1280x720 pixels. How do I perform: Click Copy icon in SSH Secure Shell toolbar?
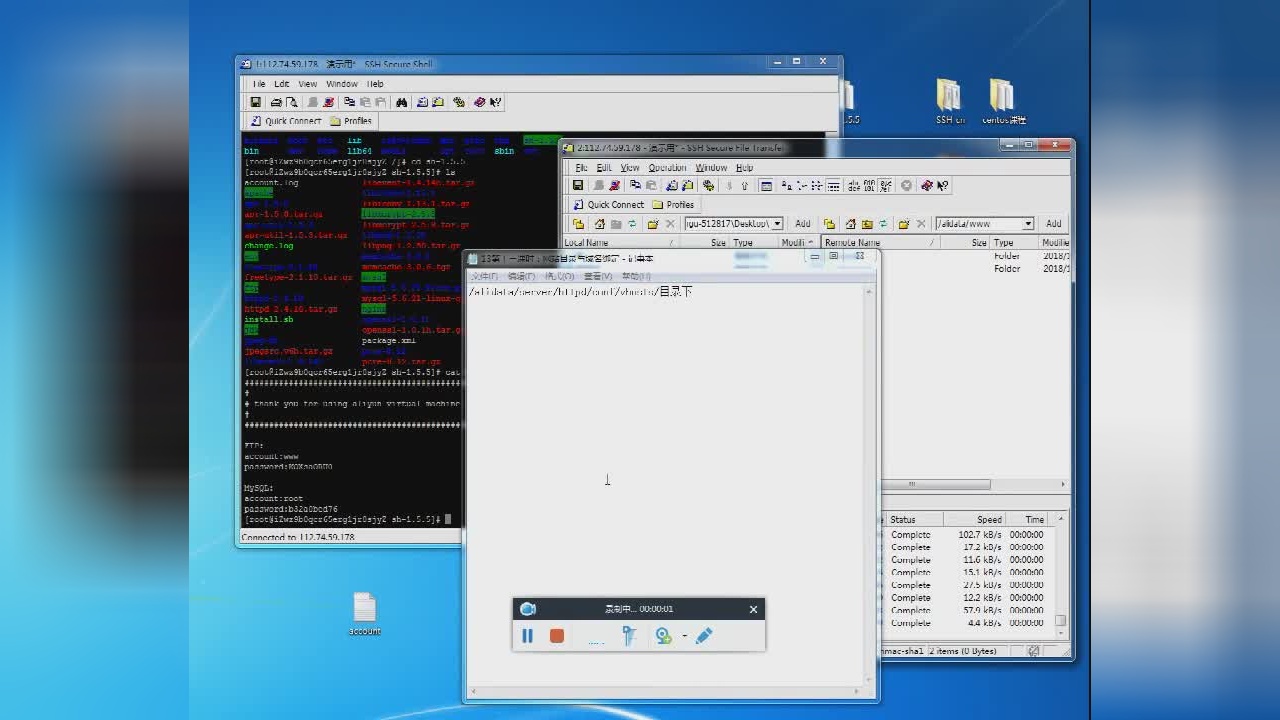(x=349, y=102)
